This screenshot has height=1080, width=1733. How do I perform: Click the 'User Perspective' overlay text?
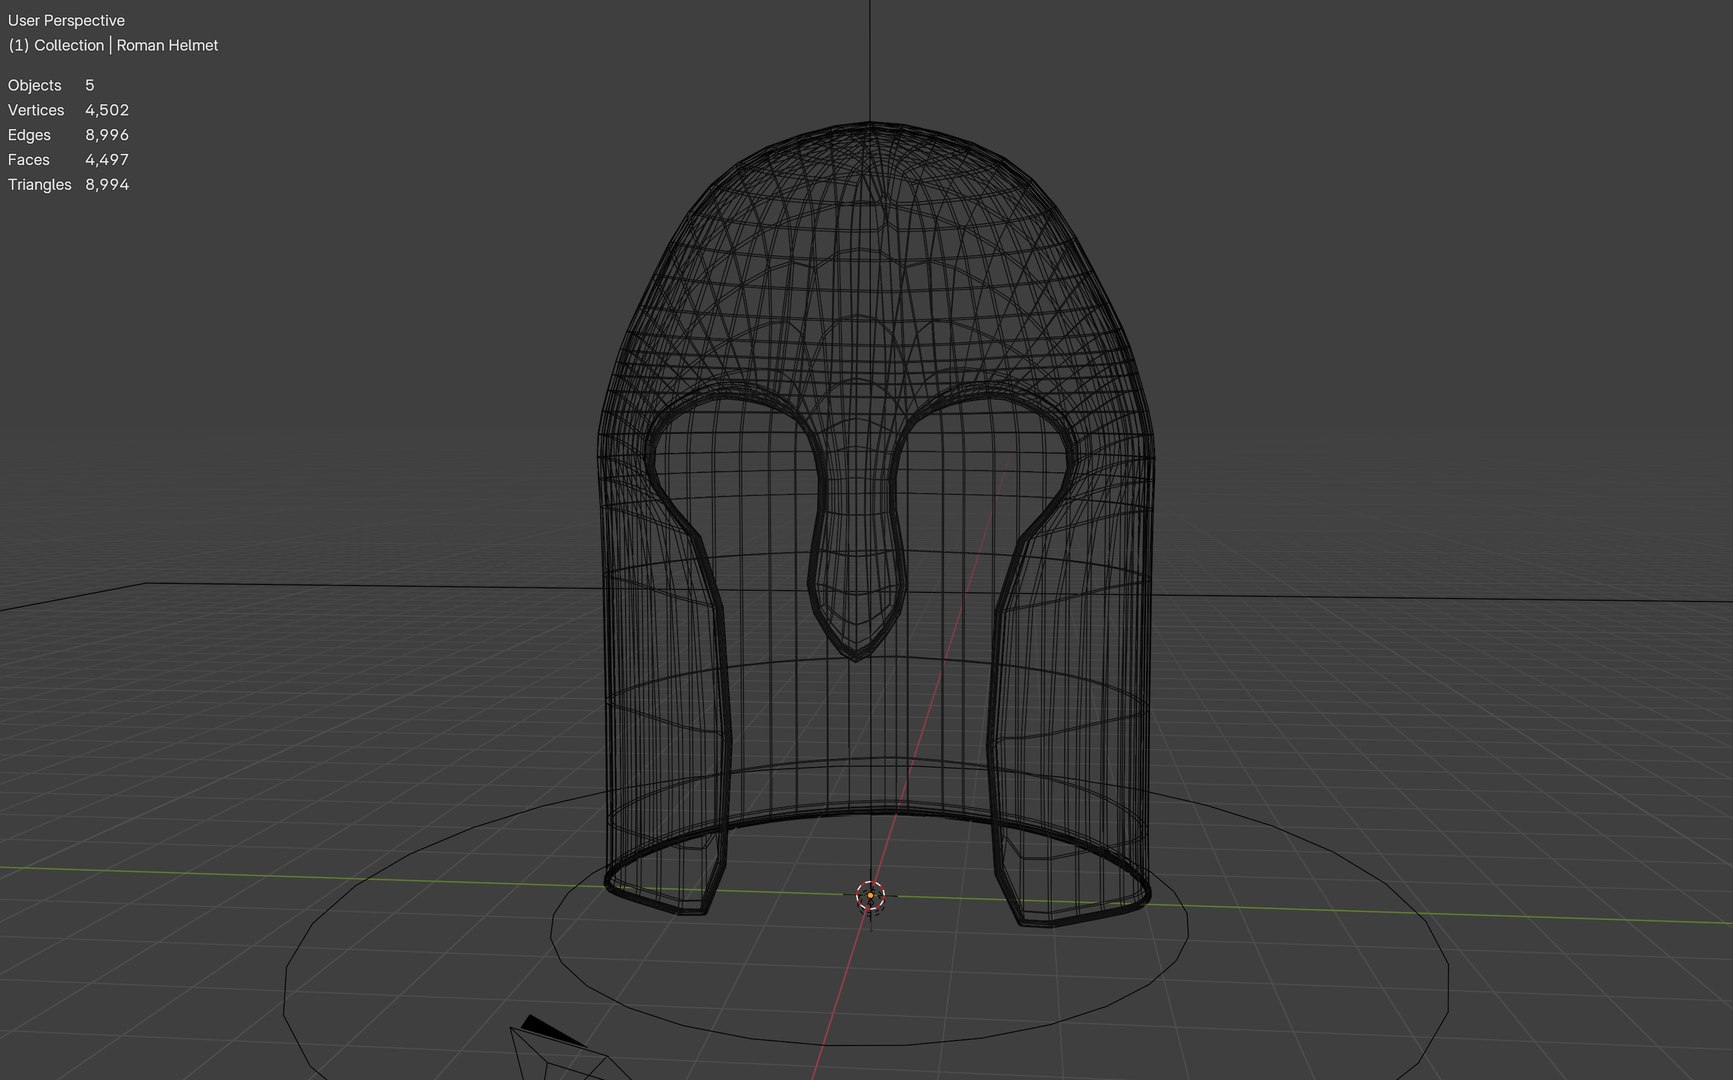66,20
